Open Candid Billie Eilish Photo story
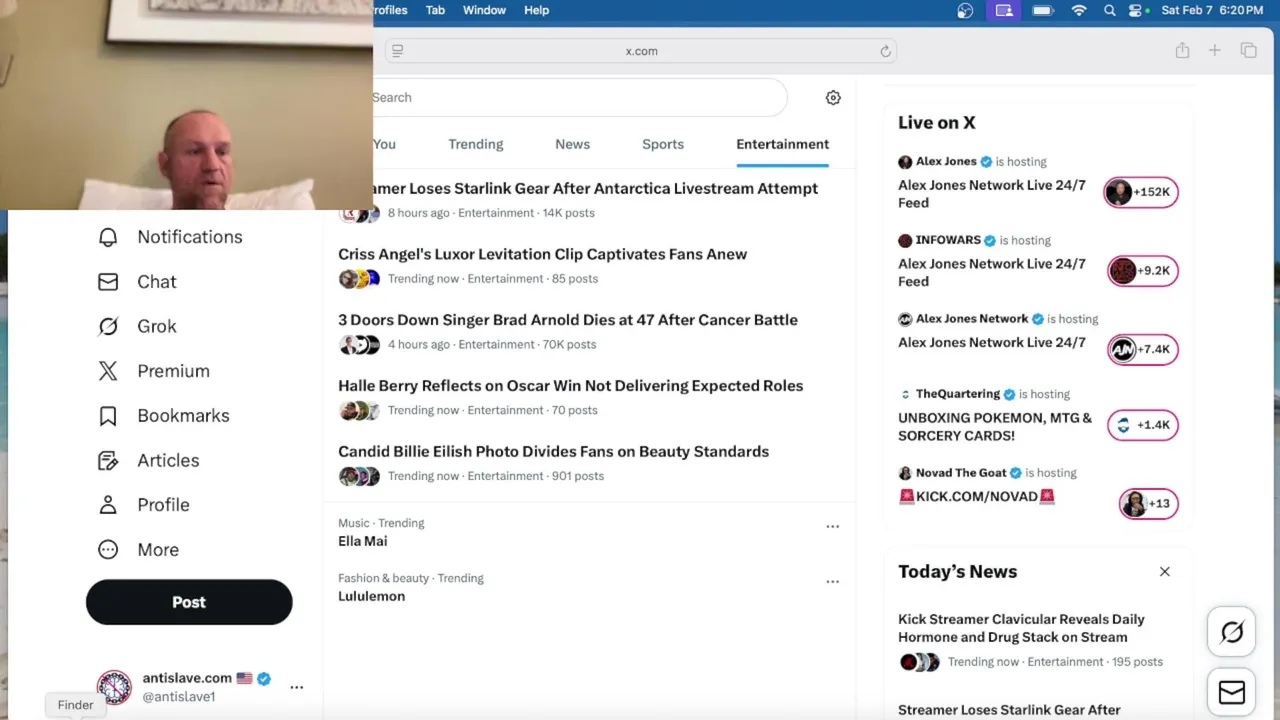 (x=553, y=452)
